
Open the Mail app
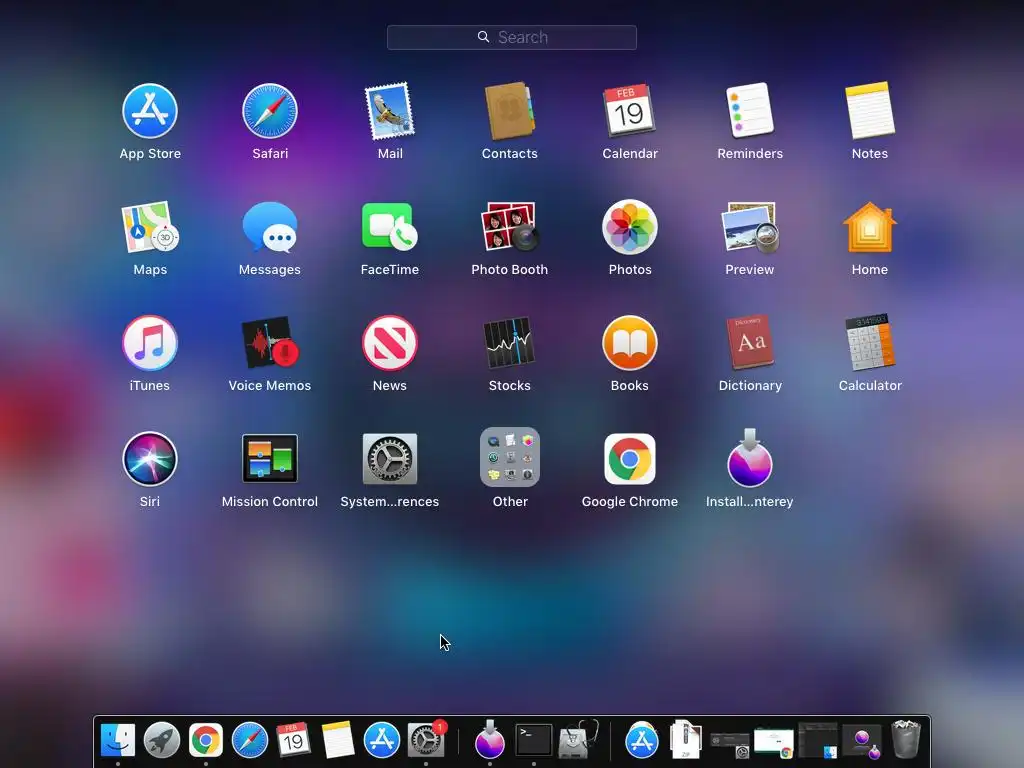click(390, 111)
